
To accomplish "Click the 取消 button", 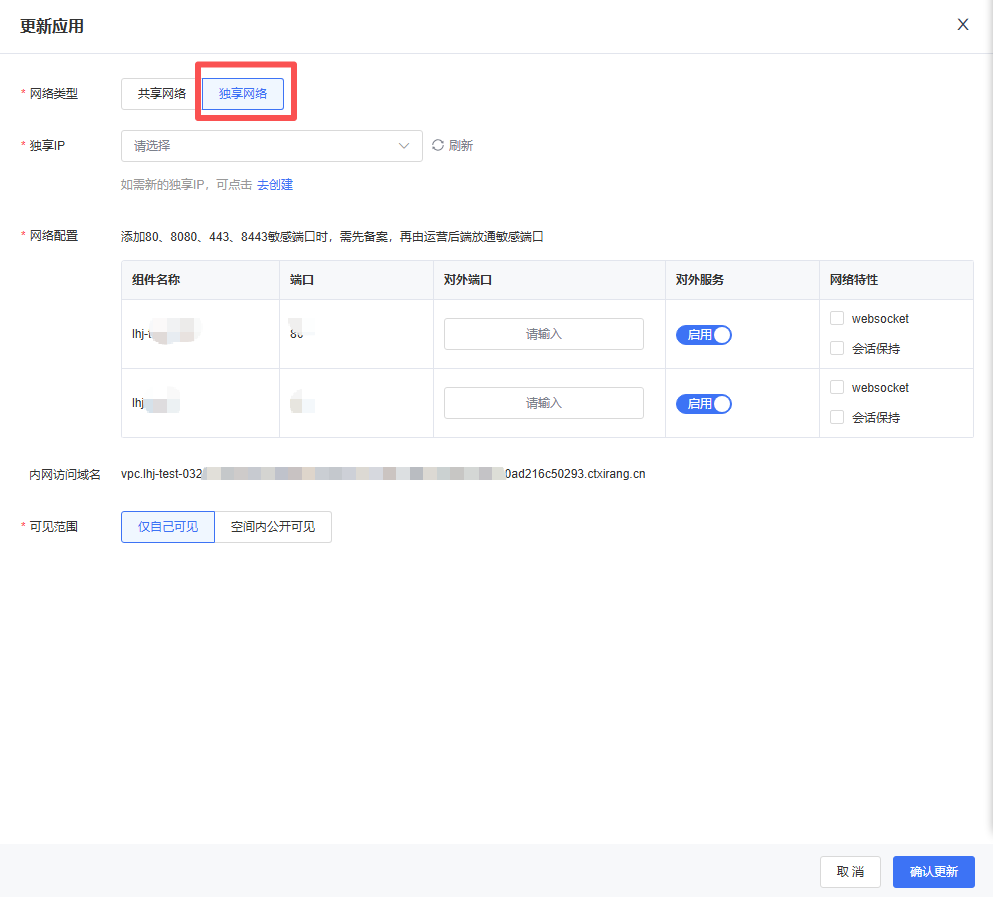I will pyautogui.click(x=850, y=872).
